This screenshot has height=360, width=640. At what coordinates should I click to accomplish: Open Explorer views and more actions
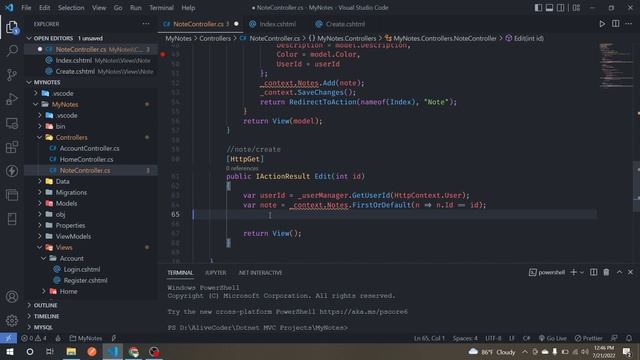(x=146, y=24)
